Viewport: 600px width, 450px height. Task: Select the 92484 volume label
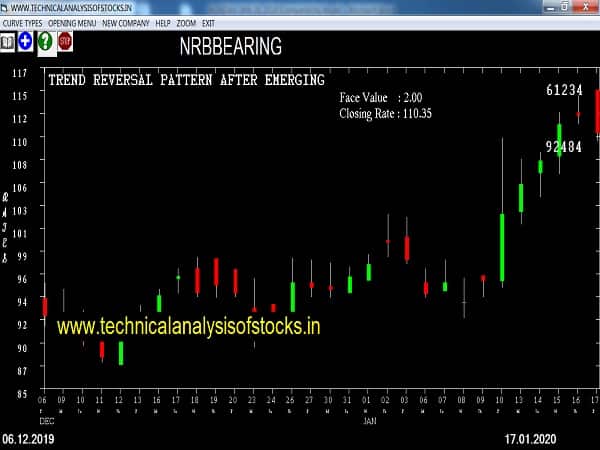click(x=564, y=147)
